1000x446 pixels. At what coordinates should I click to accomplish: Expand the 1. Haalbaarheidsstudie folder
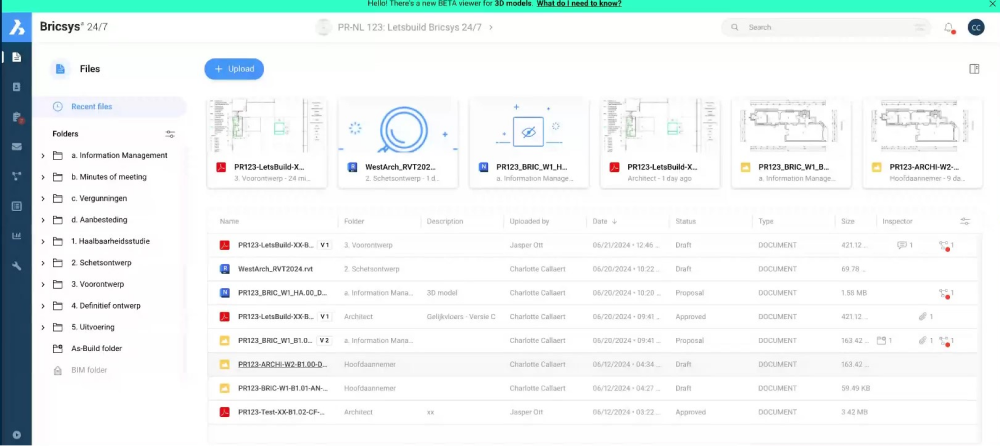point(43,242)
